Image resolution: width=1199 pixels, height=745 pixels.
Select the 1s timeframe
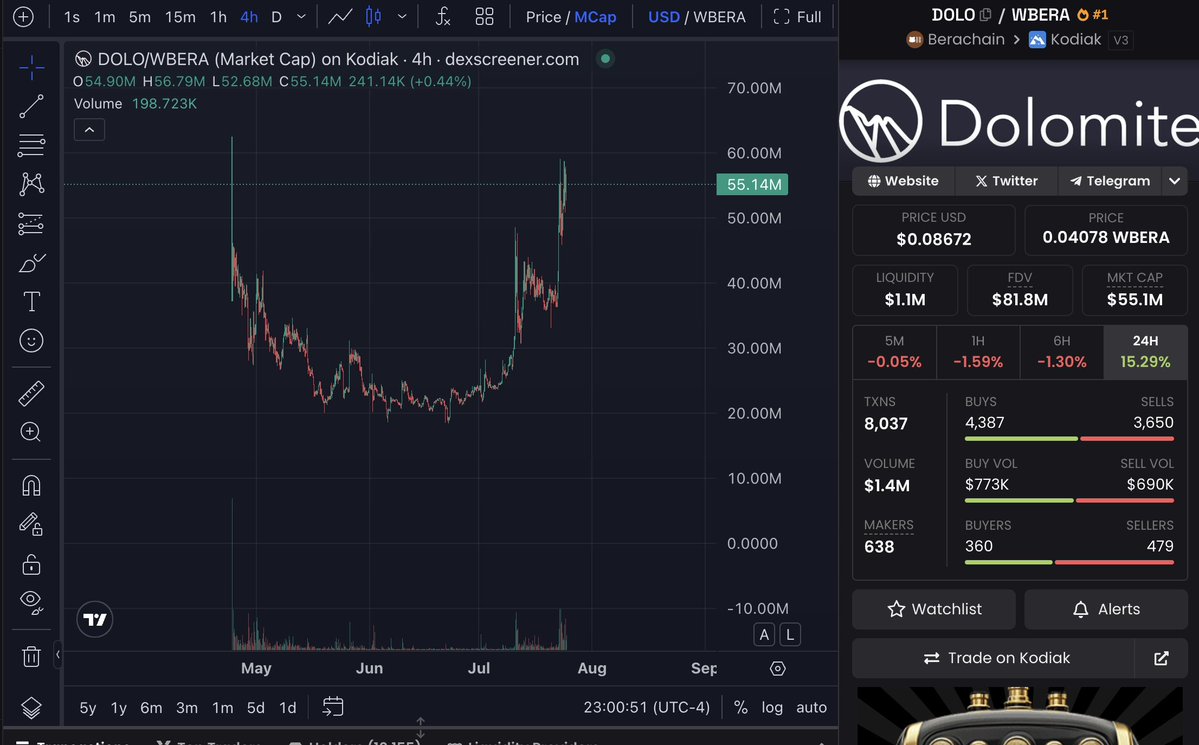click(x=72, y=17)
